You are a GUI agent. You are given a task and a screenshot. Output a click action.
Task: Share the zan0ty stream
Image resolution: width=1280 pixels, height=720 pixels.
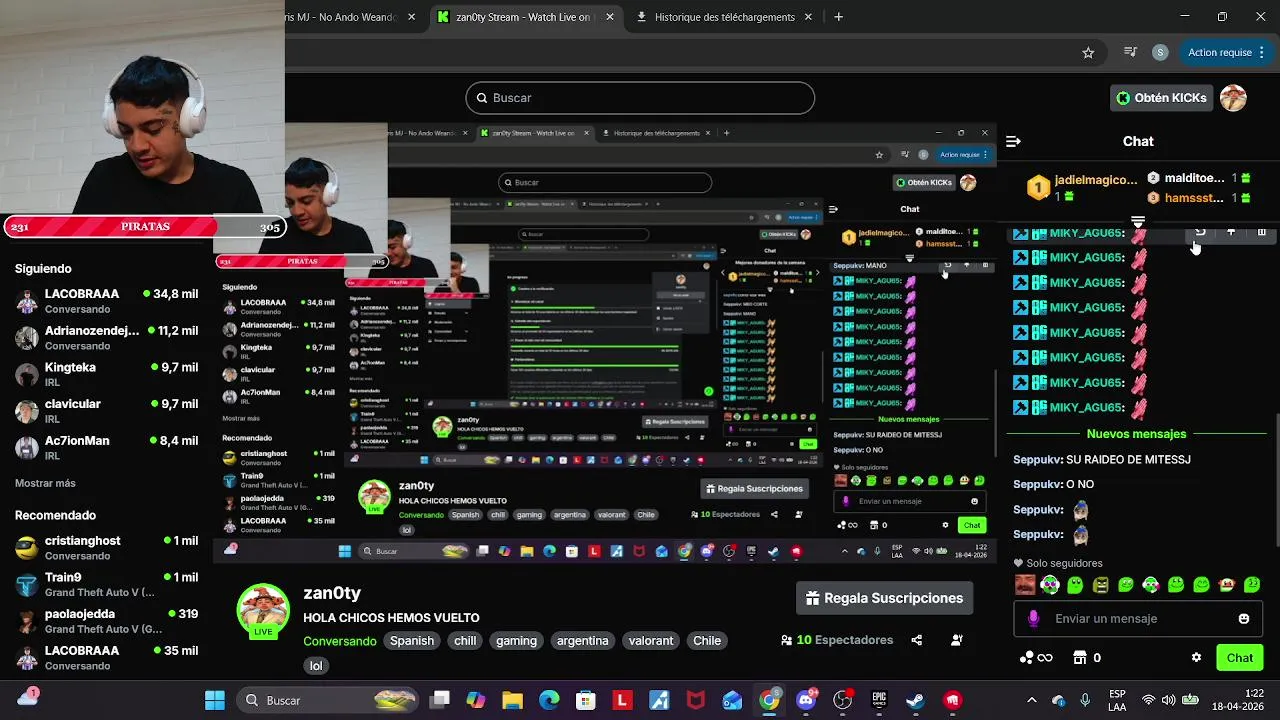tap(916, 640)
